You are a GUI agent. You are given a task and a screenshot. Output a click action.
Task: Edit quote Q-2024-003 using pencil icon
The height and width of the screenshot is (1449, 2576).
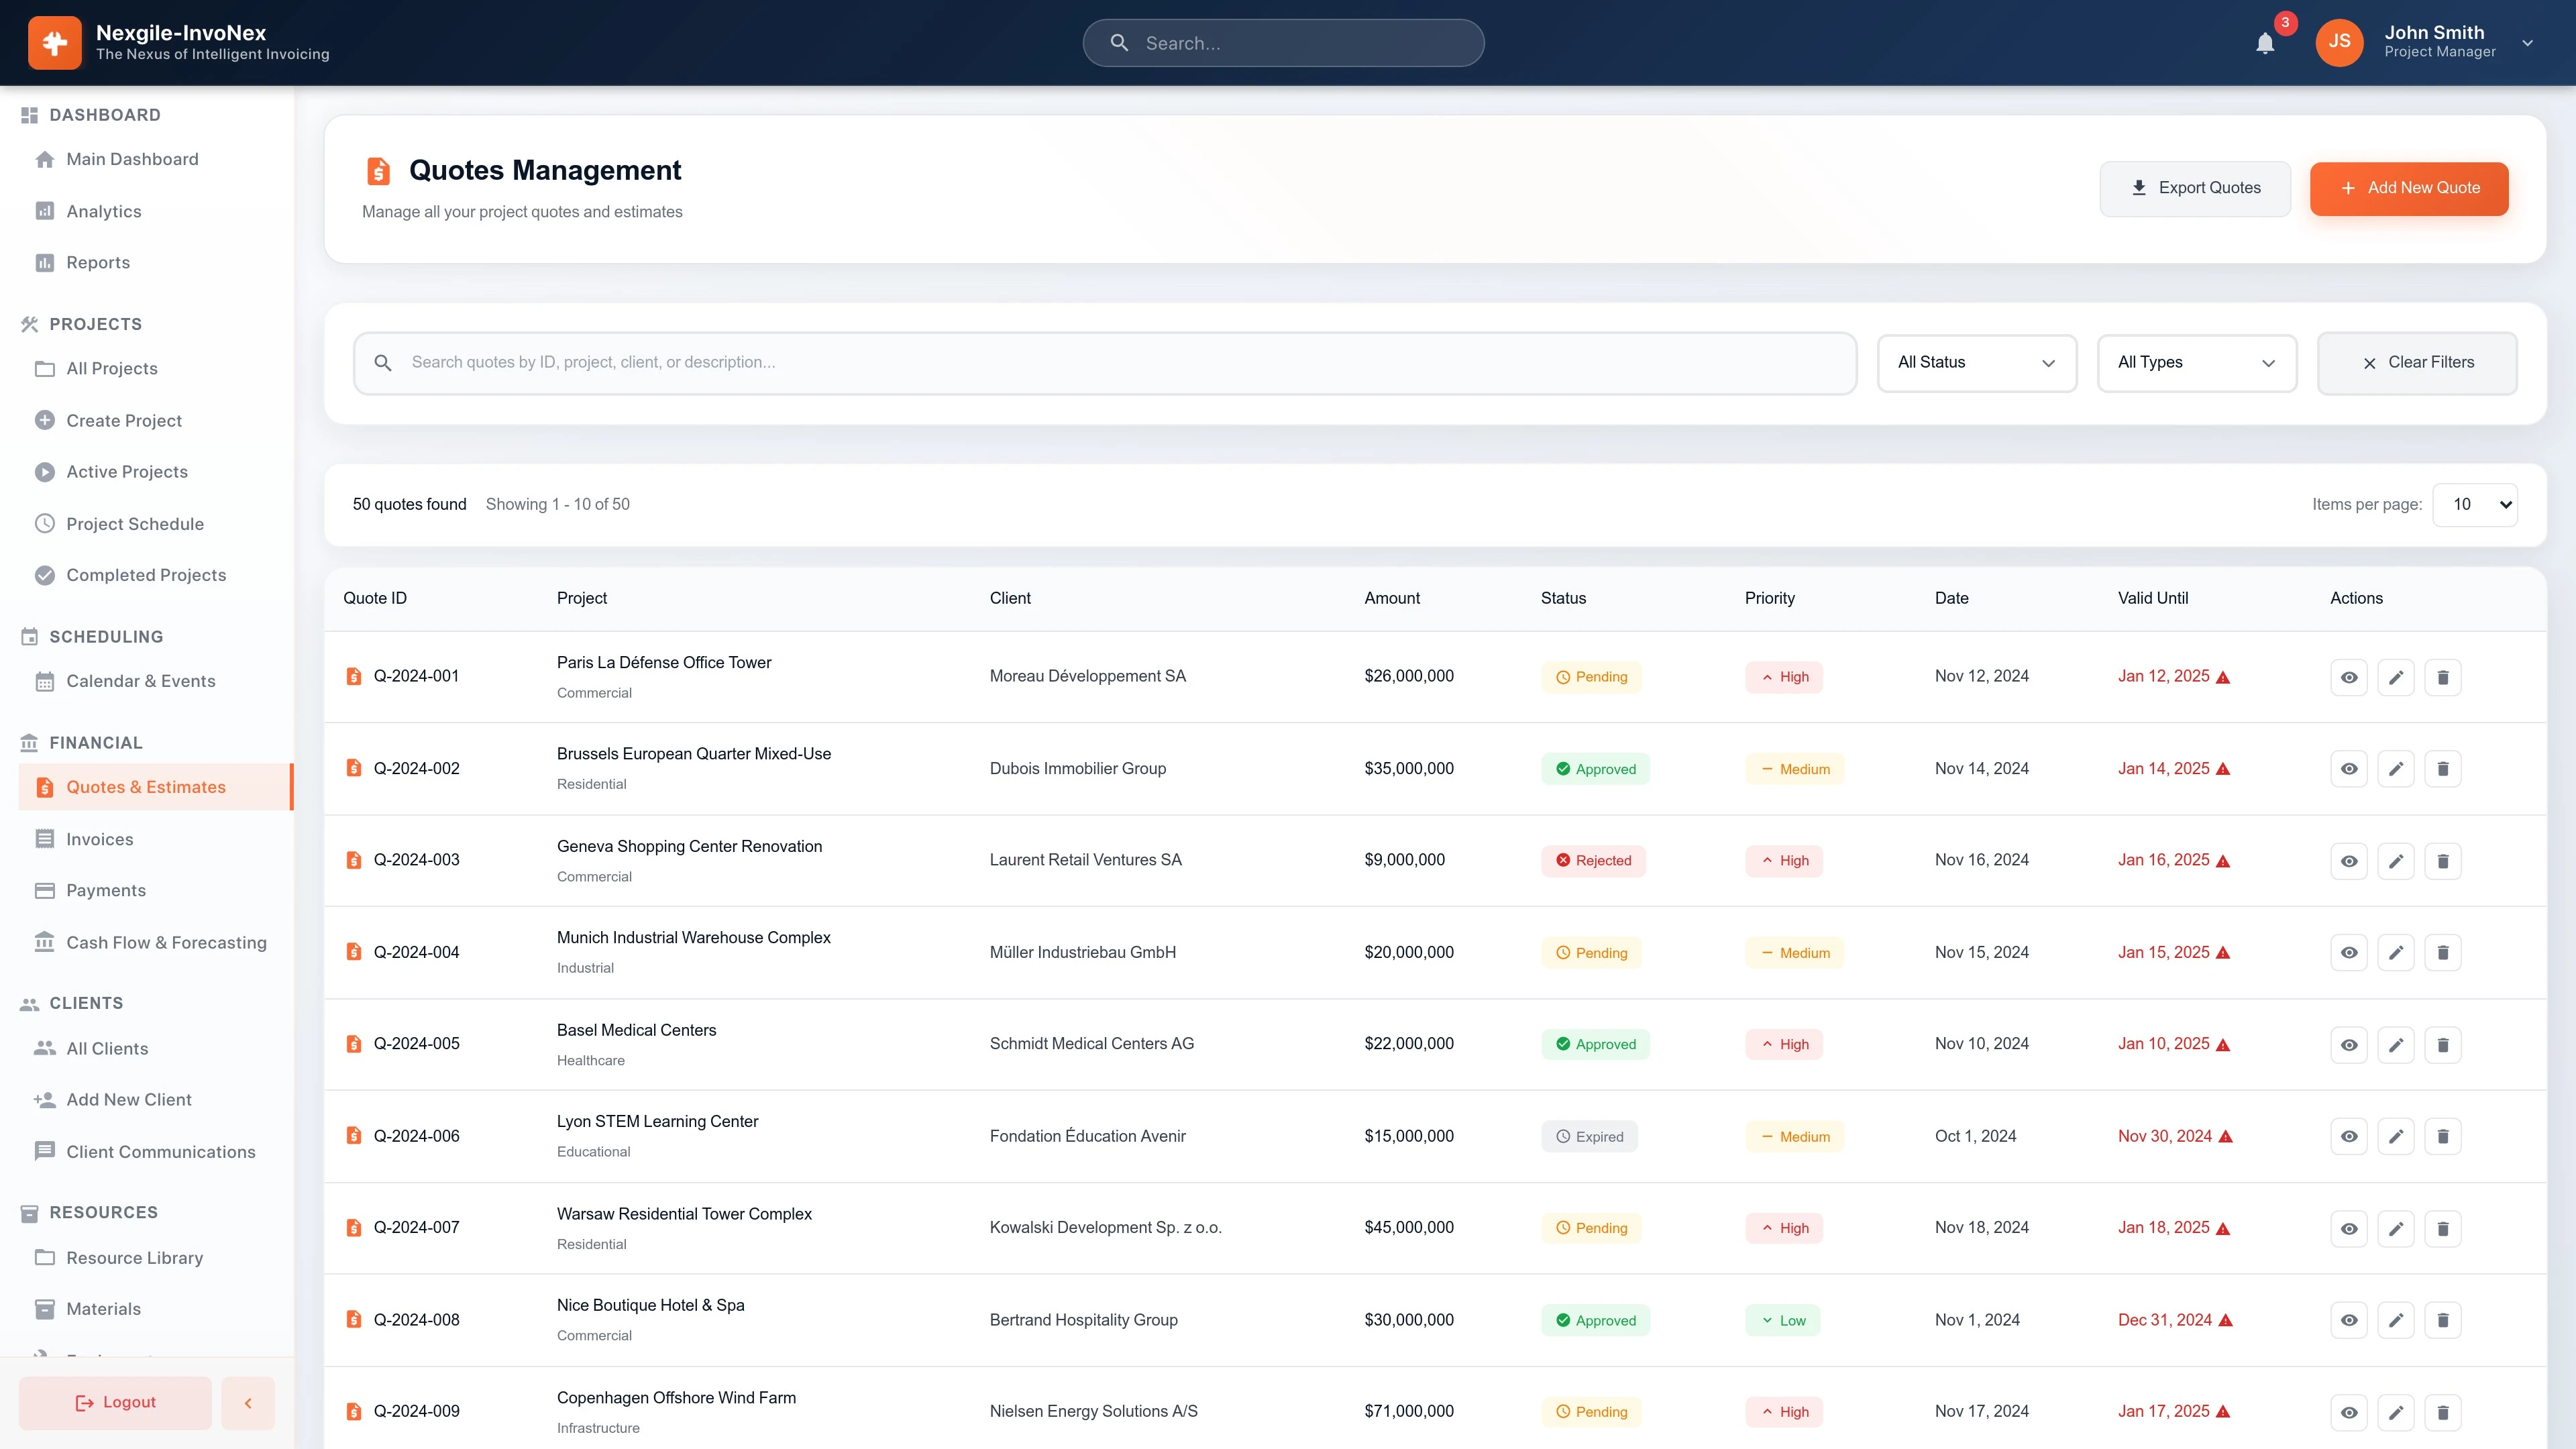point(2396,860)
